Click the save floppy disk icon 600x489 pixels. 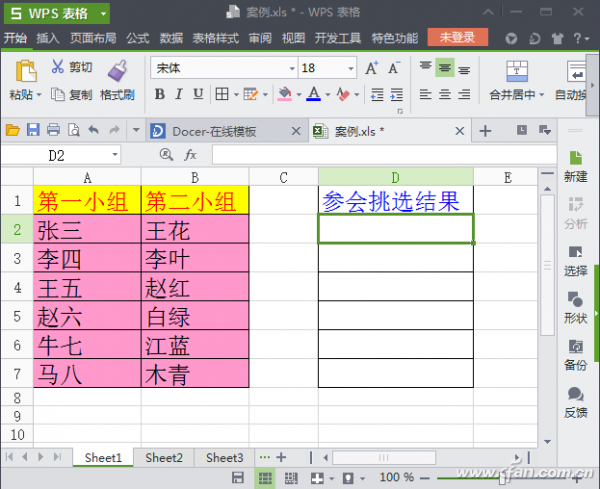33,130
